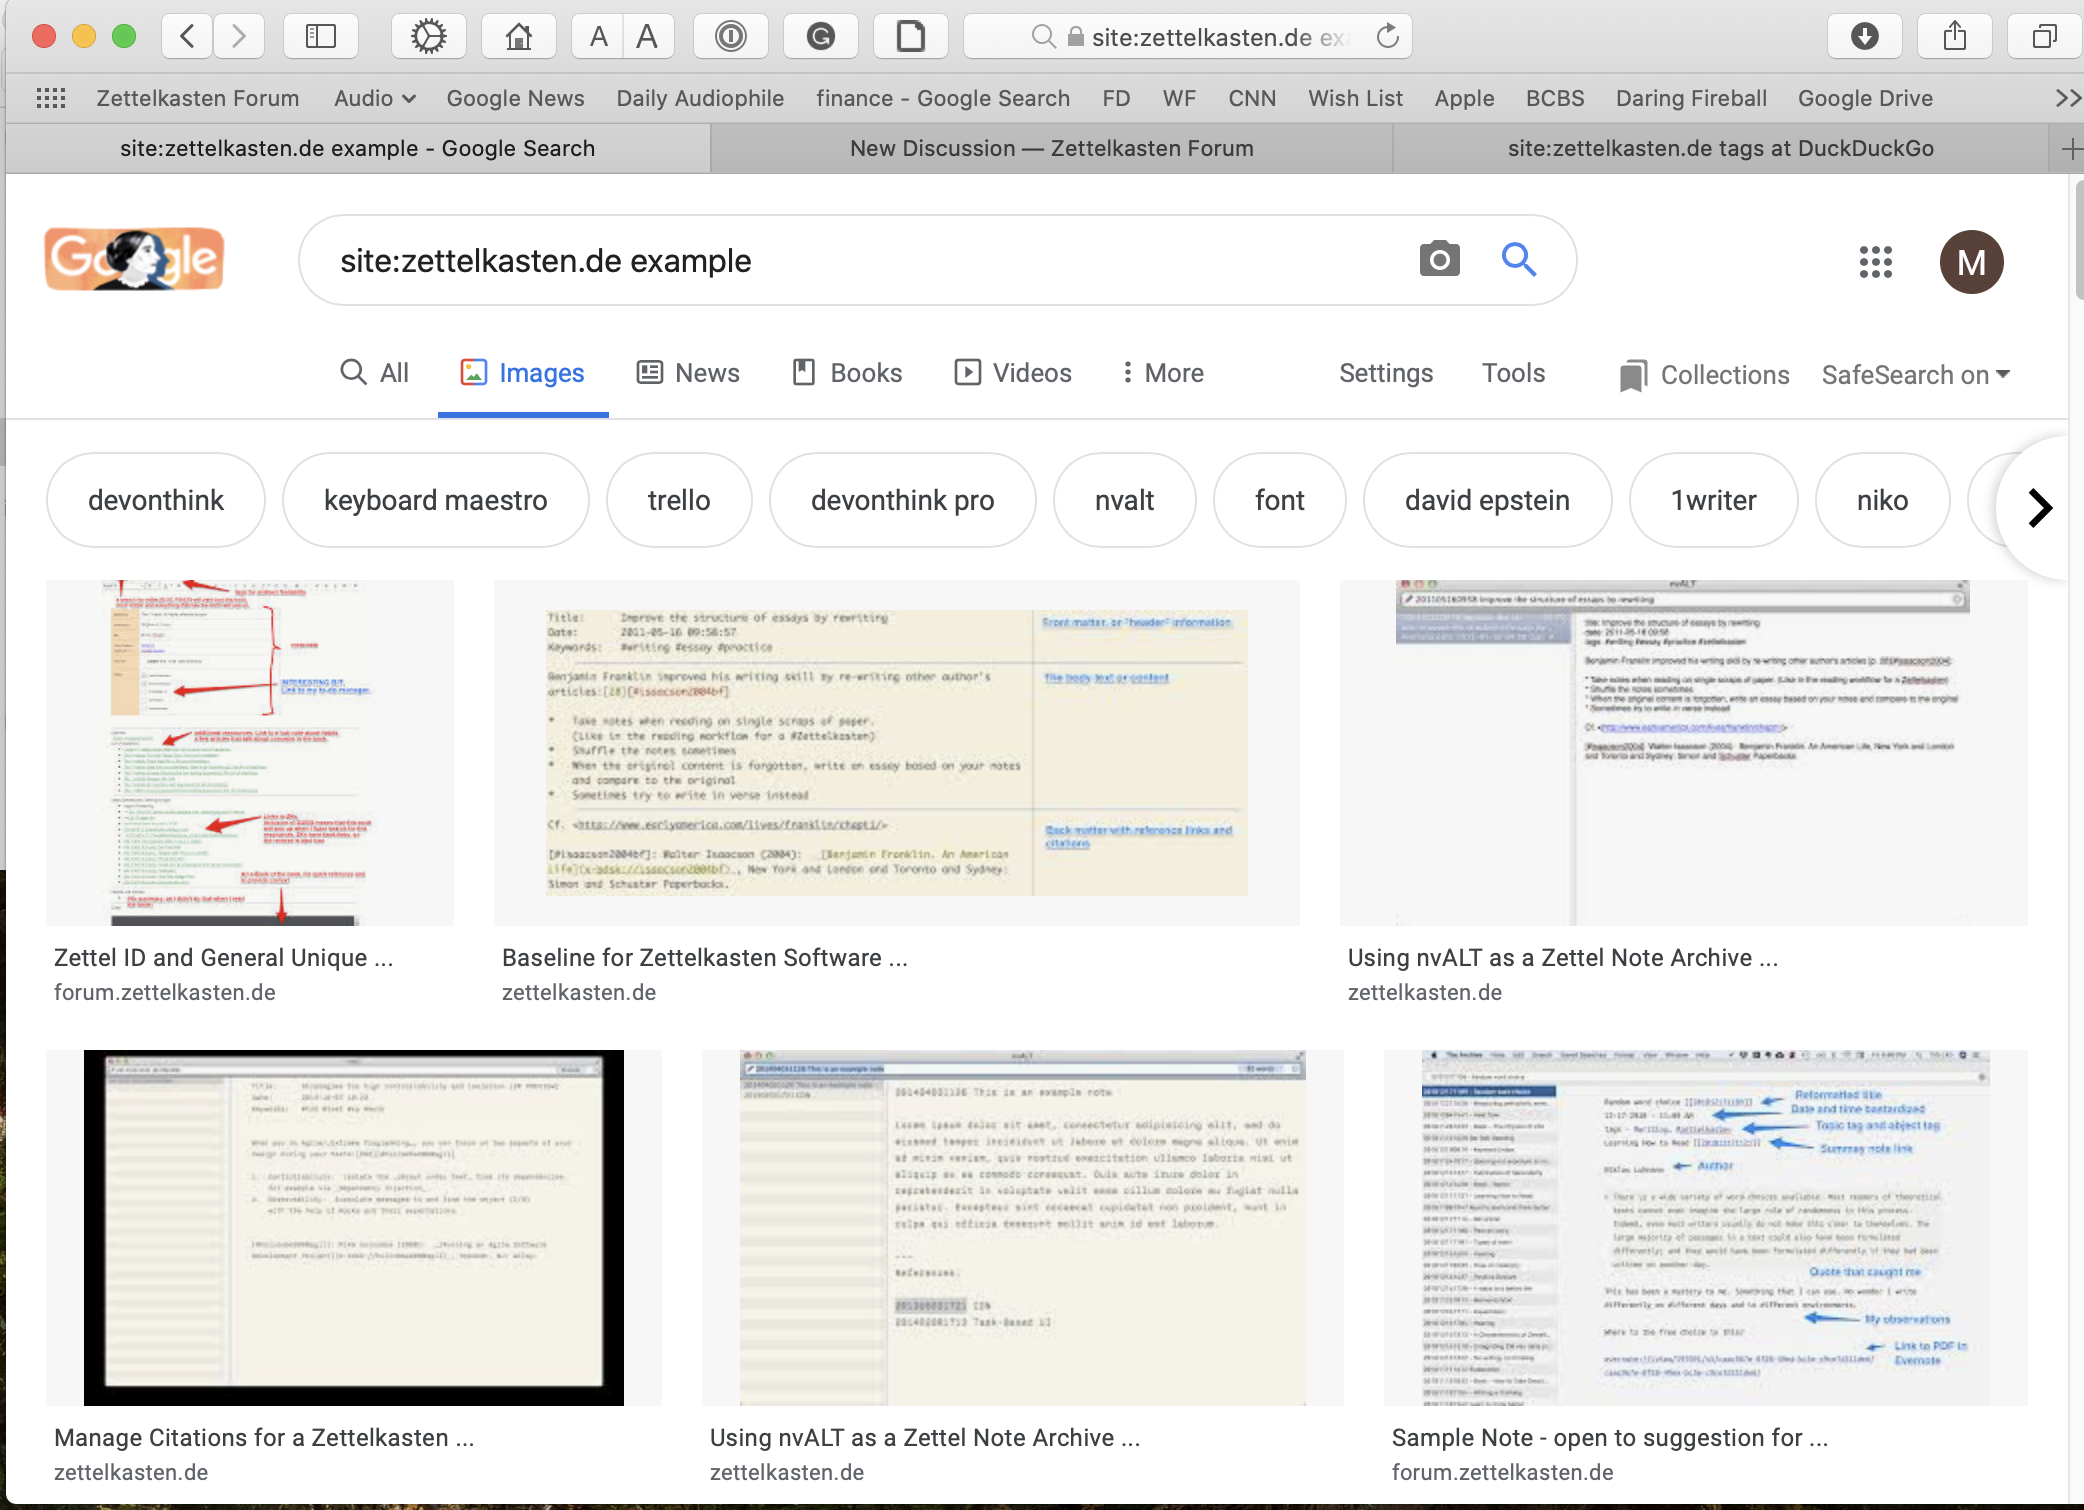2084x1510 pixels.
Task: Open the Wish List bookmark
Action: [x=1356, y=98]
